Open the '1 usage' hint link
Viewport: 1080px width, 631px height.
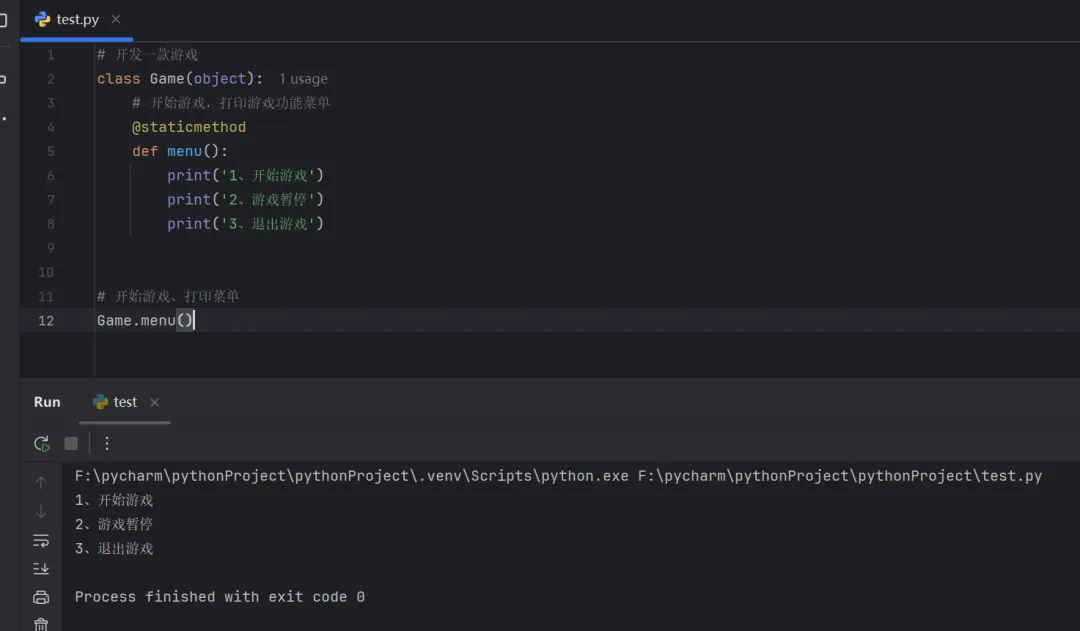pyautogui.click(x=303, y=79)
